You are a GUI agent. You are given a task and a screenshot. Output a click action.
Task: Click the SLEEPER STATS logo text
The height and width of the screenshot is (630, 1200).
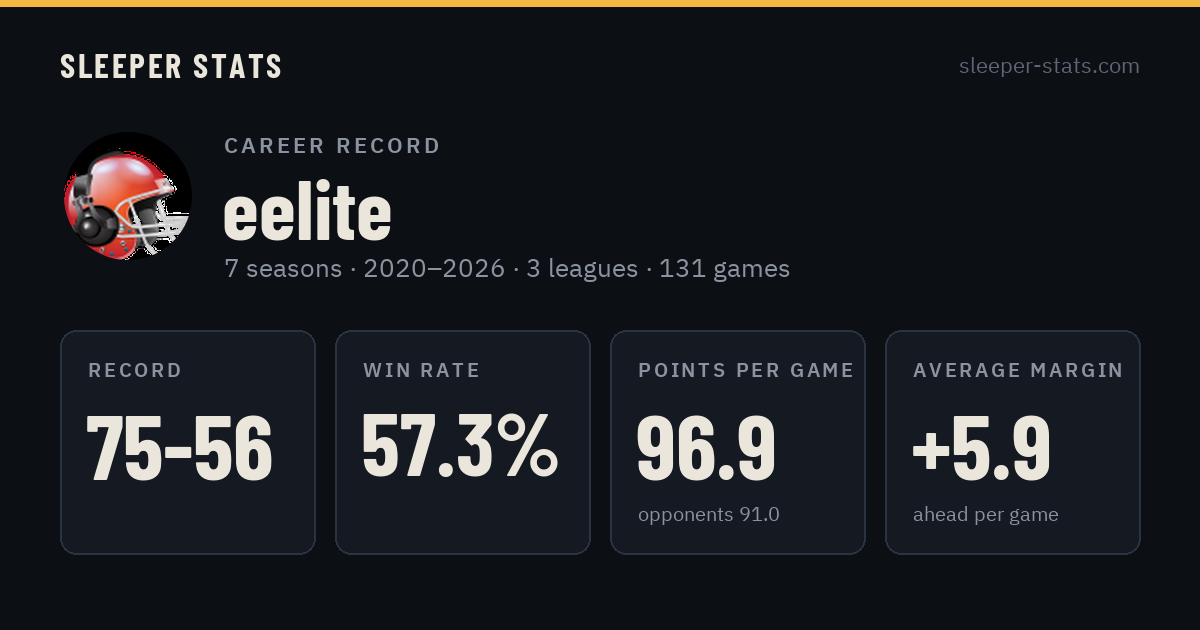(171, 66)
